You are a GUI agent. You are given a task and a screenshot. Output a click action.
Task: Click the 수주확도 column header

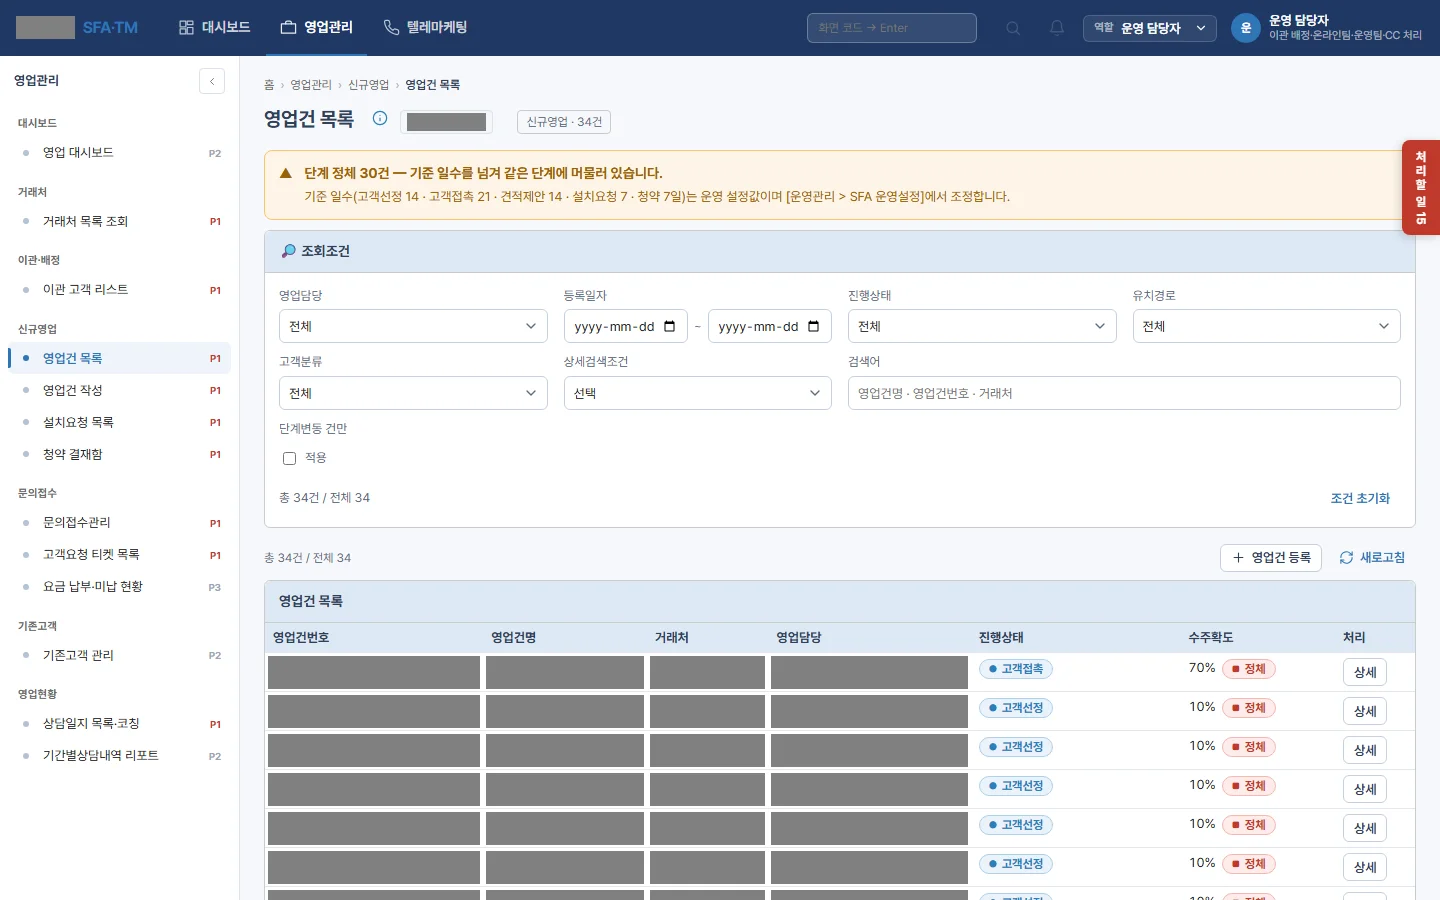[x=1210, y=637]
